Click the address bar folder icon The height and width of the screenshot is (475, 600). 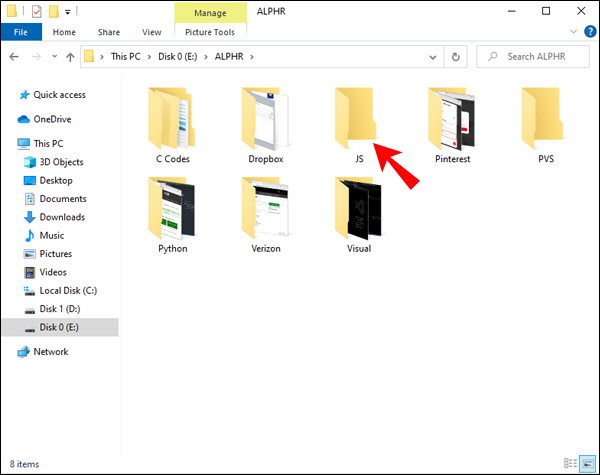89,56
